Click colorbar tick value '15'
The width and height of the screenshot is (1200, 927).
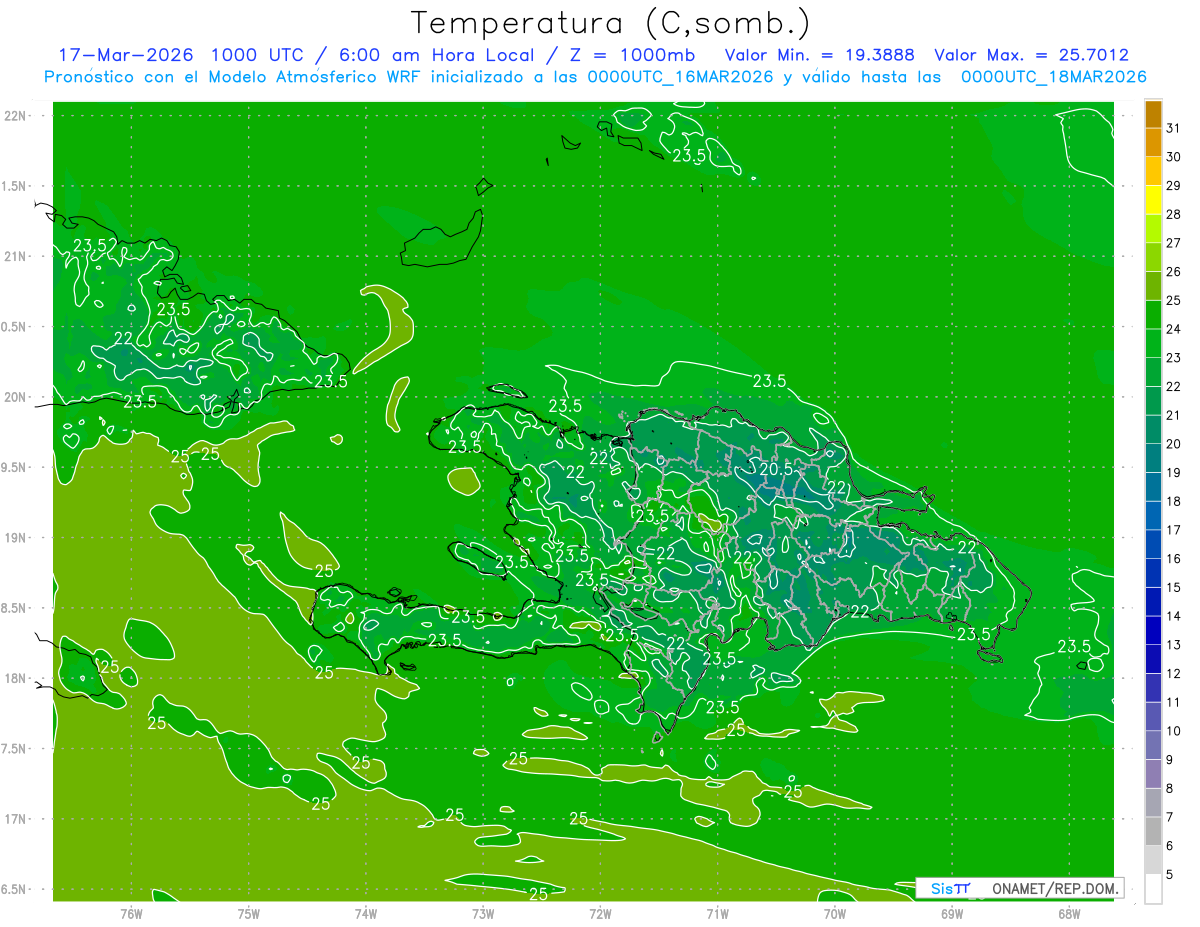tap(1173, 588)
